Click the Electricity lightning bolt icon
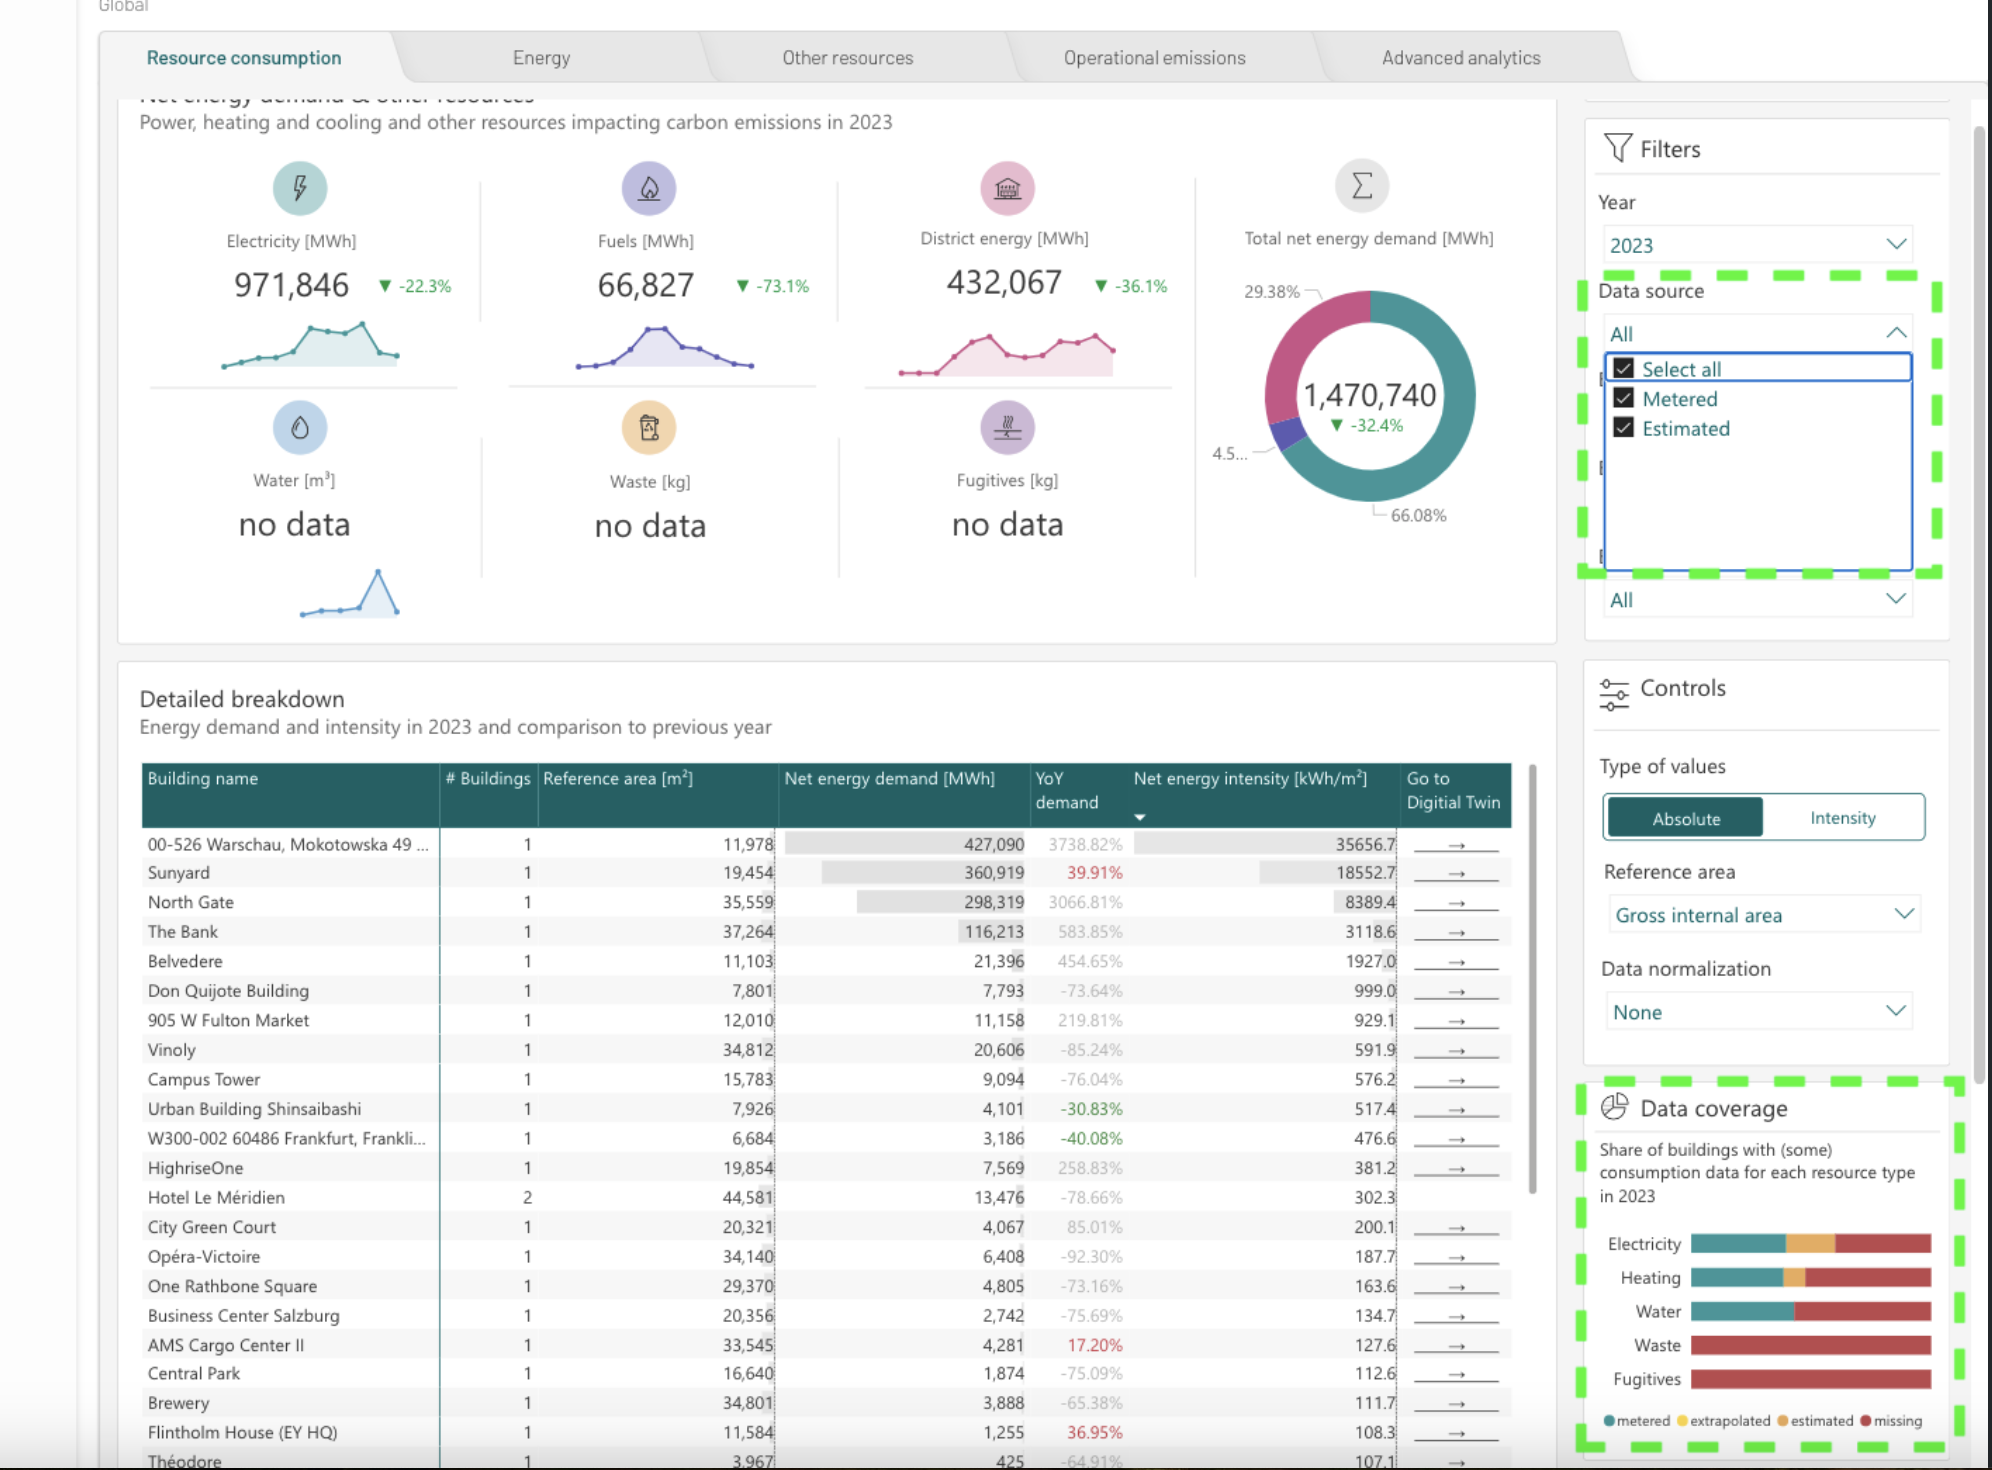The image size is (1992, 1470). coord(300,187)
